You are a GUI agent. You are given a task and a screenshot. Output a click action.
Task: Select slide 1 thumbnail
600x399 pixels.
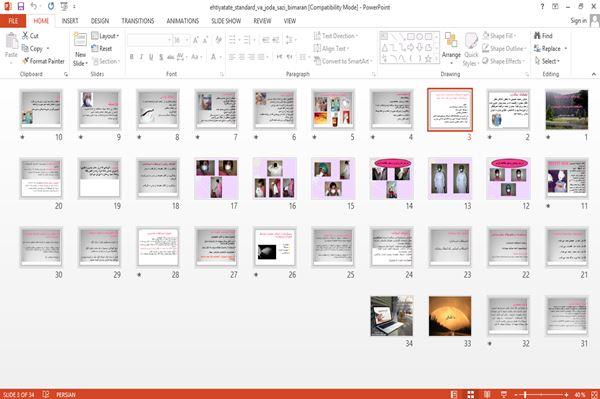click(567, 110)
